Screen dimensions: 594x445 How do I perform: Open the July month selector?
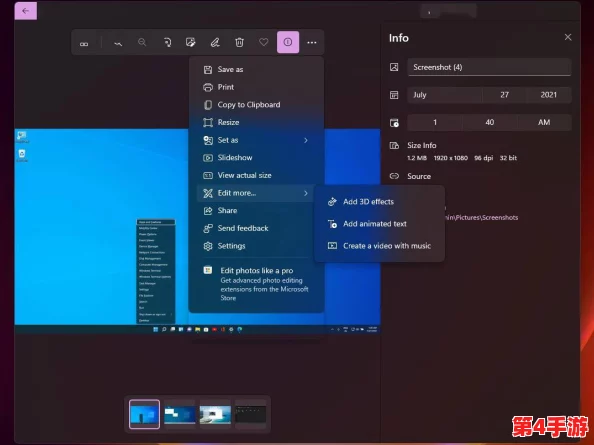click(x=445, y=95)
